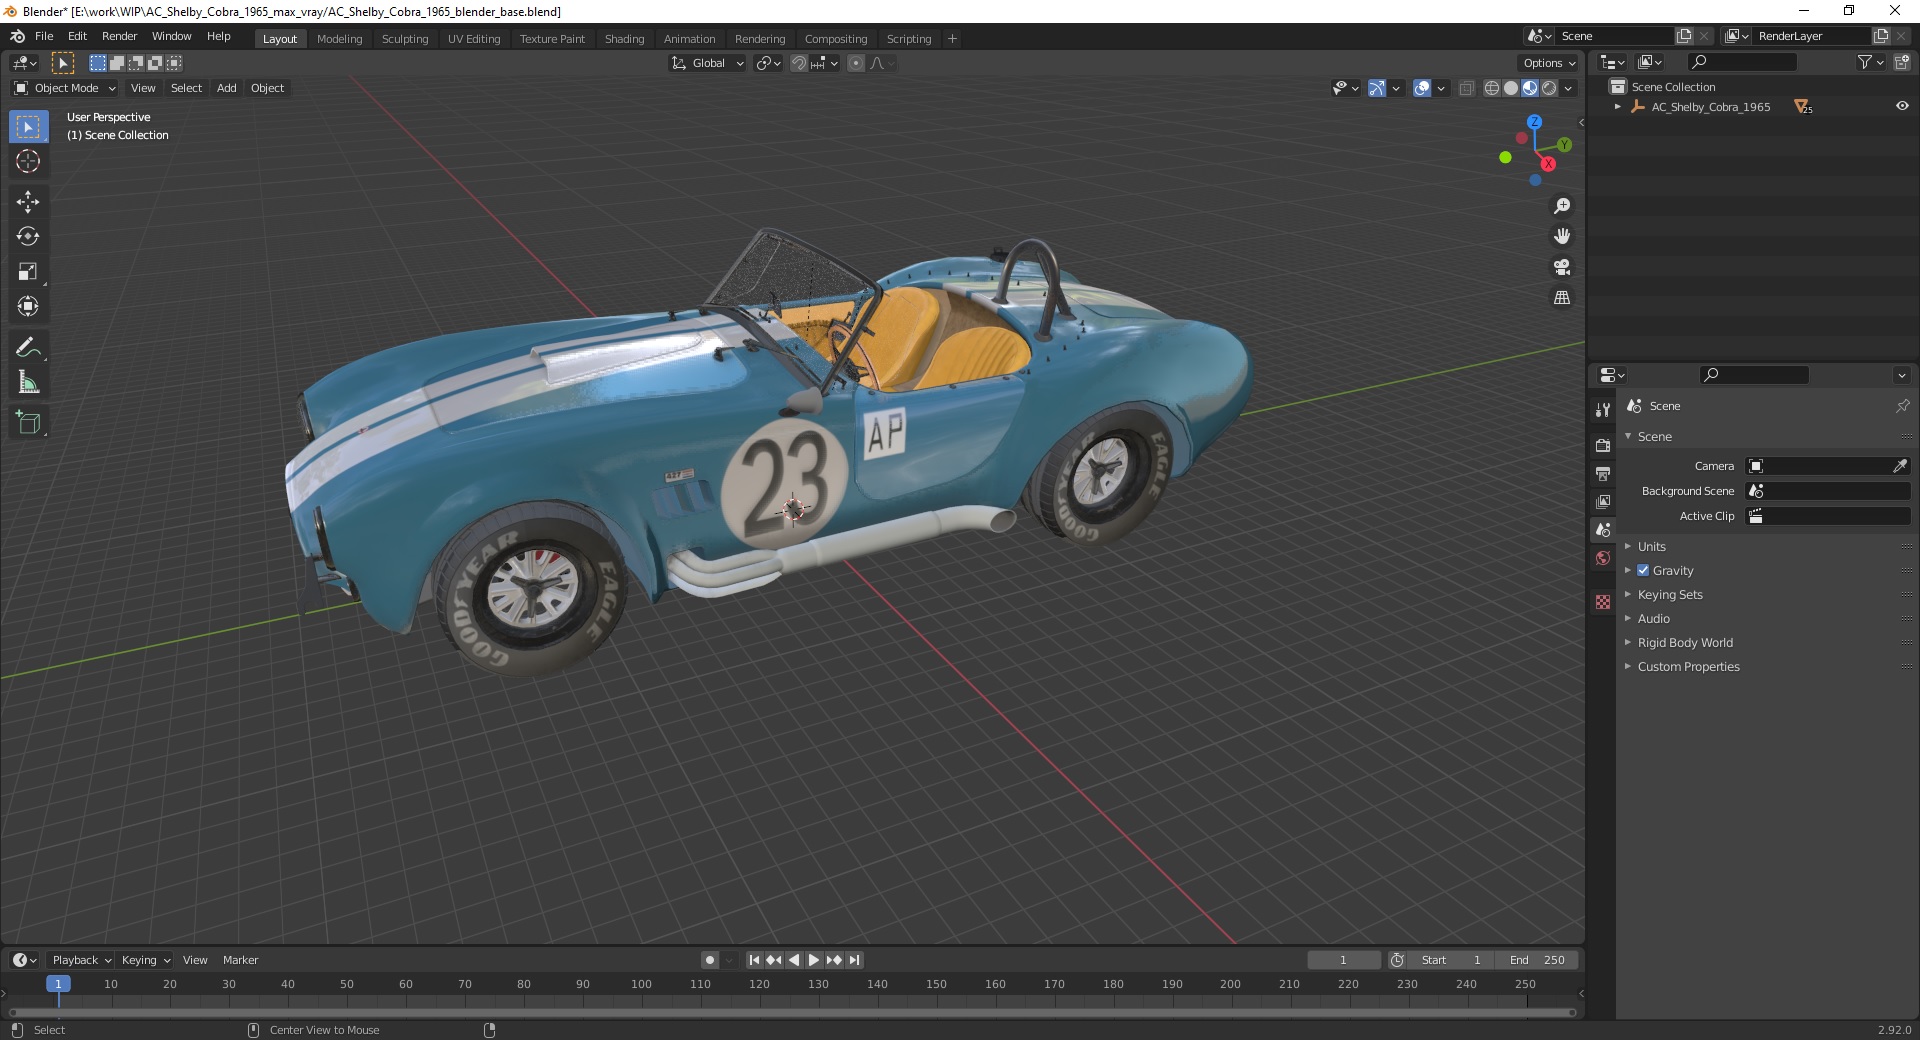Image resolution: width=1920 pixels, height=1040 pixels.
Task: Open the Texture properties tab
Action: pyautogui.click(x=1603, y=602)
